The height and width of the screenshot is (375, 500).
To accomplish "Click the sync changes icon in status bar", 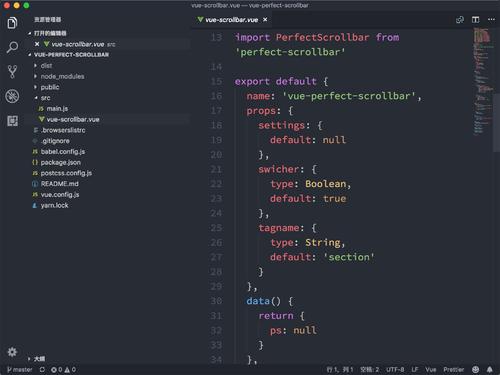I will click(x=42, y=369).
